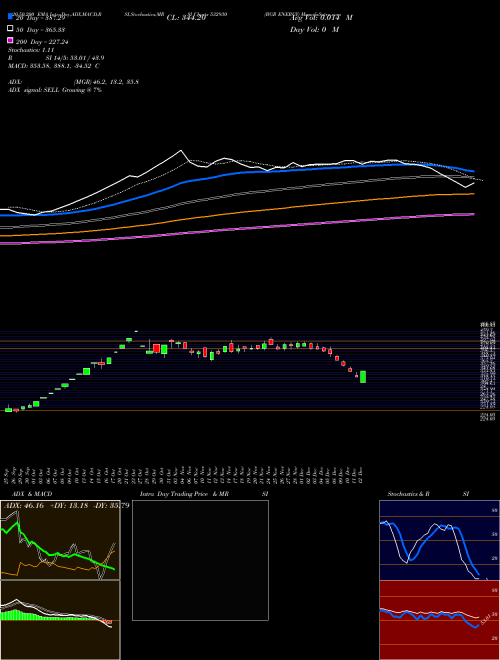The image size is (500, 660).
Task: Click the large red candle beside green one
Action: (x=157, y=349)
